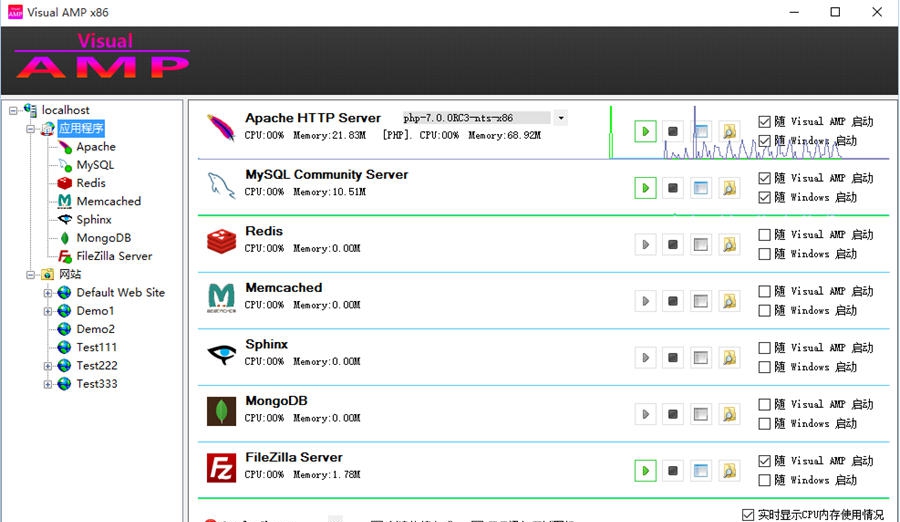Expand the Default Web Site node

pos(48,293)
